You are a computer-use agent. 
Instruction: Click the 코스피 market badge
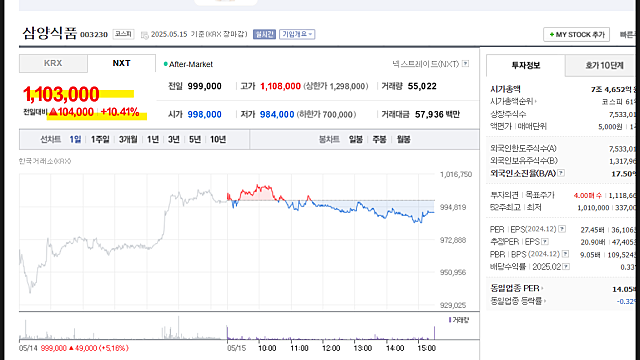(x=123, y=34)
